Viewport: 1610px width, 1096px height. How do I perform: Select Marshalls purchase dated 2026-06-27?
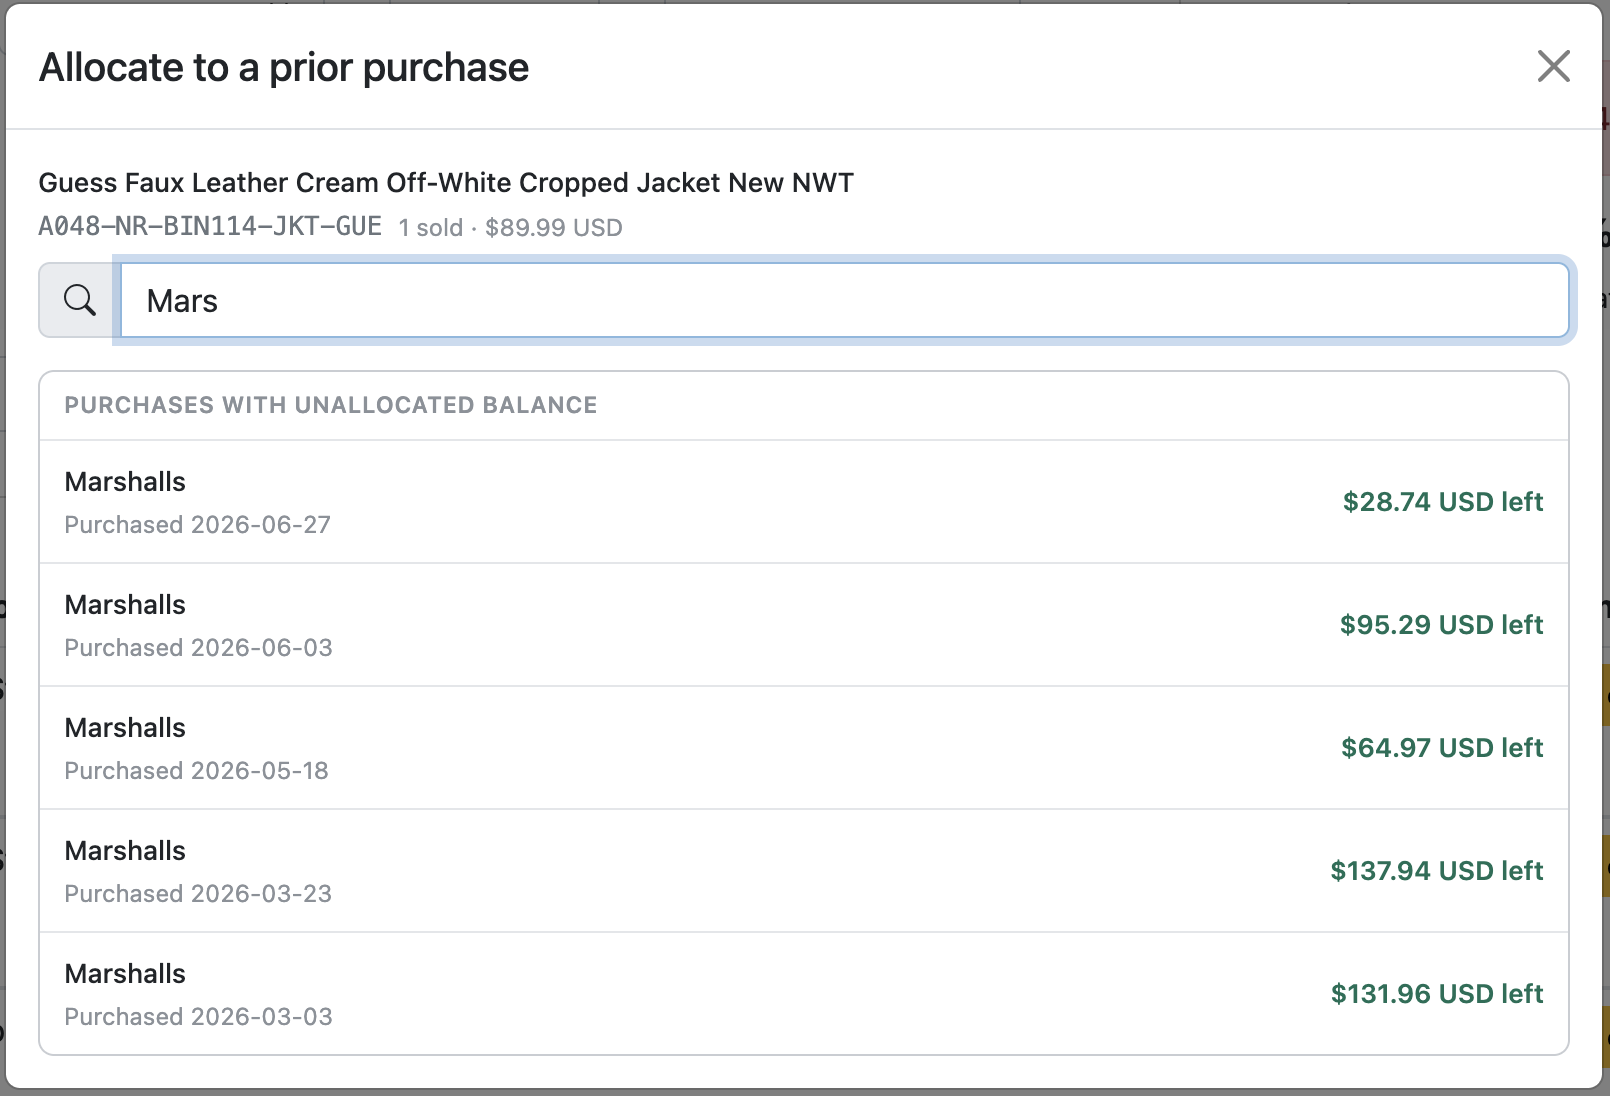point(804,502)
